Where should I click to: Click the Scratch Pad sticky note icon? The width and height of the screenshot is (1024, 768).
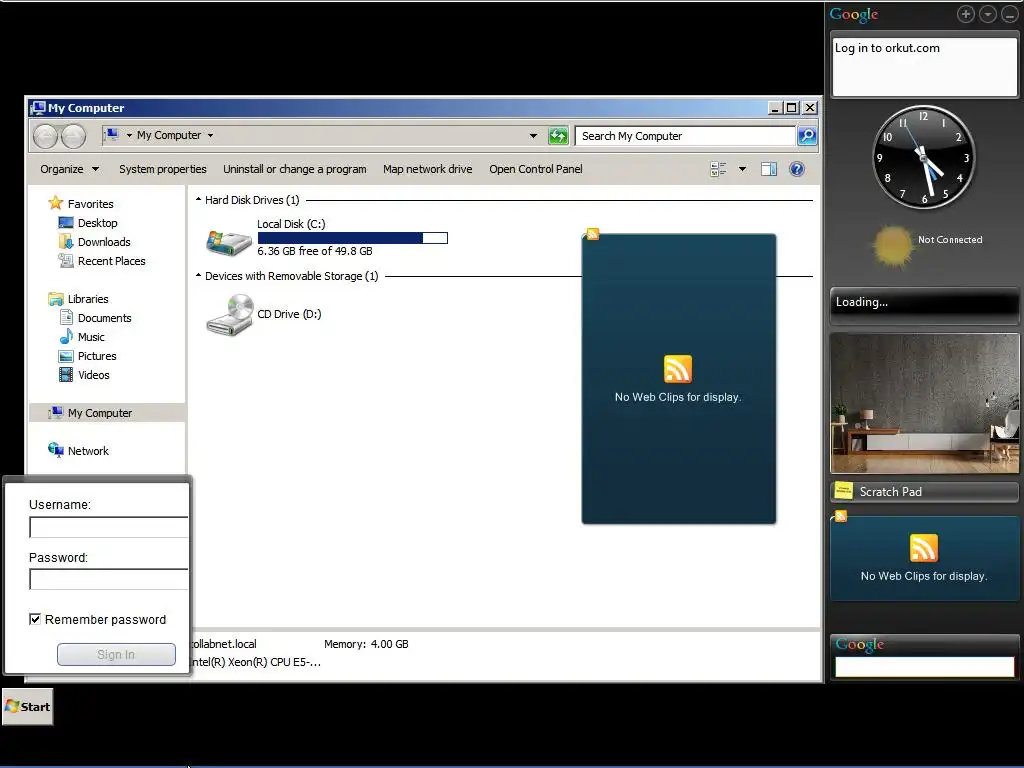[x=844, y=491]
